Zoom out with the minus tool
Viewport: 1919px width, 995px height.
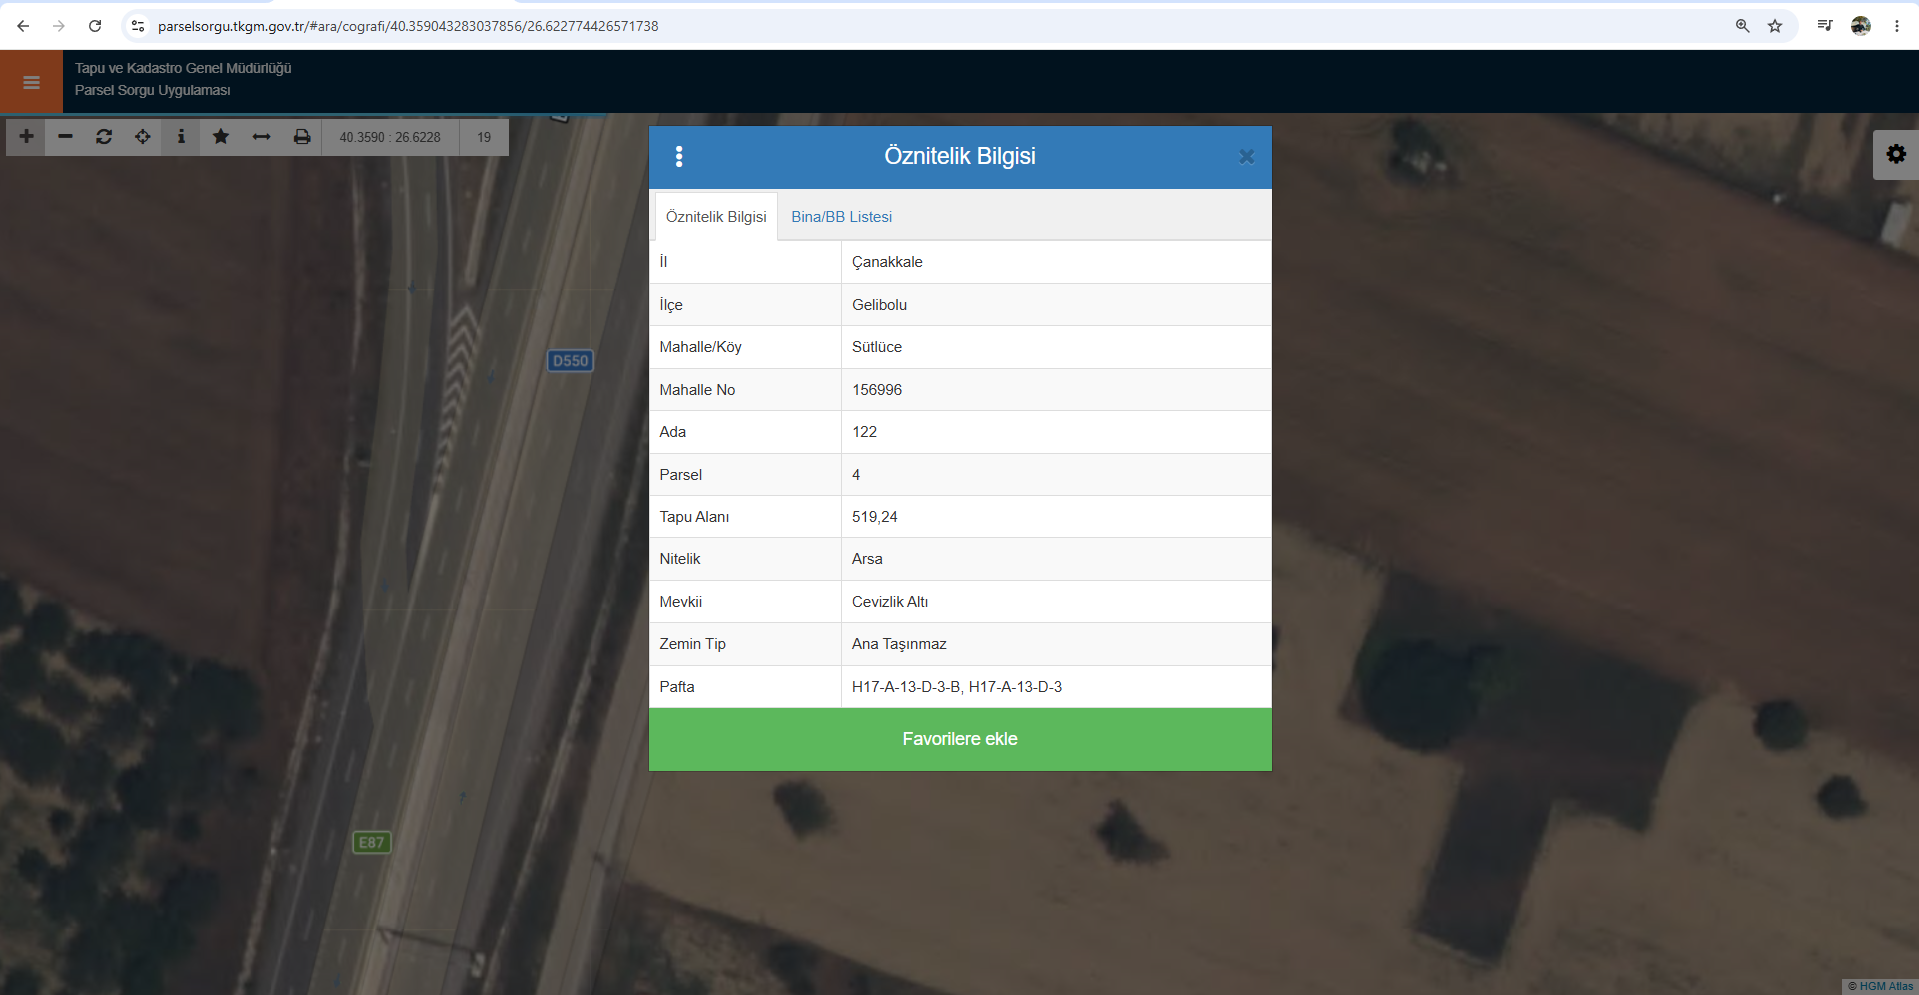65,137
